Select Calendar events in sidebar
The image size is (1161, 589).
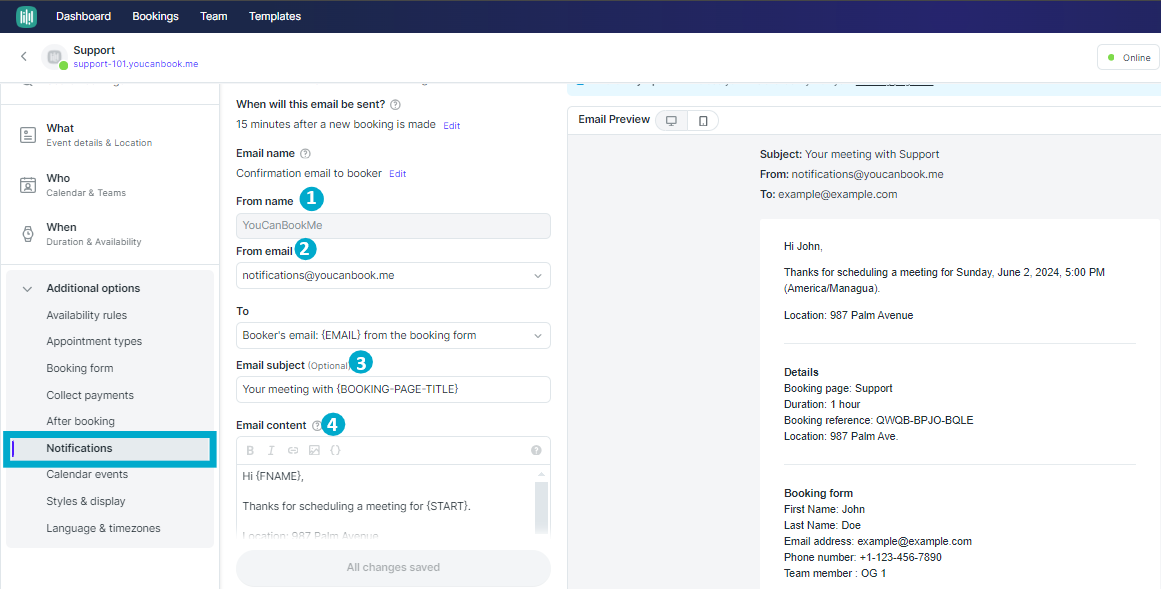[87, 474]
